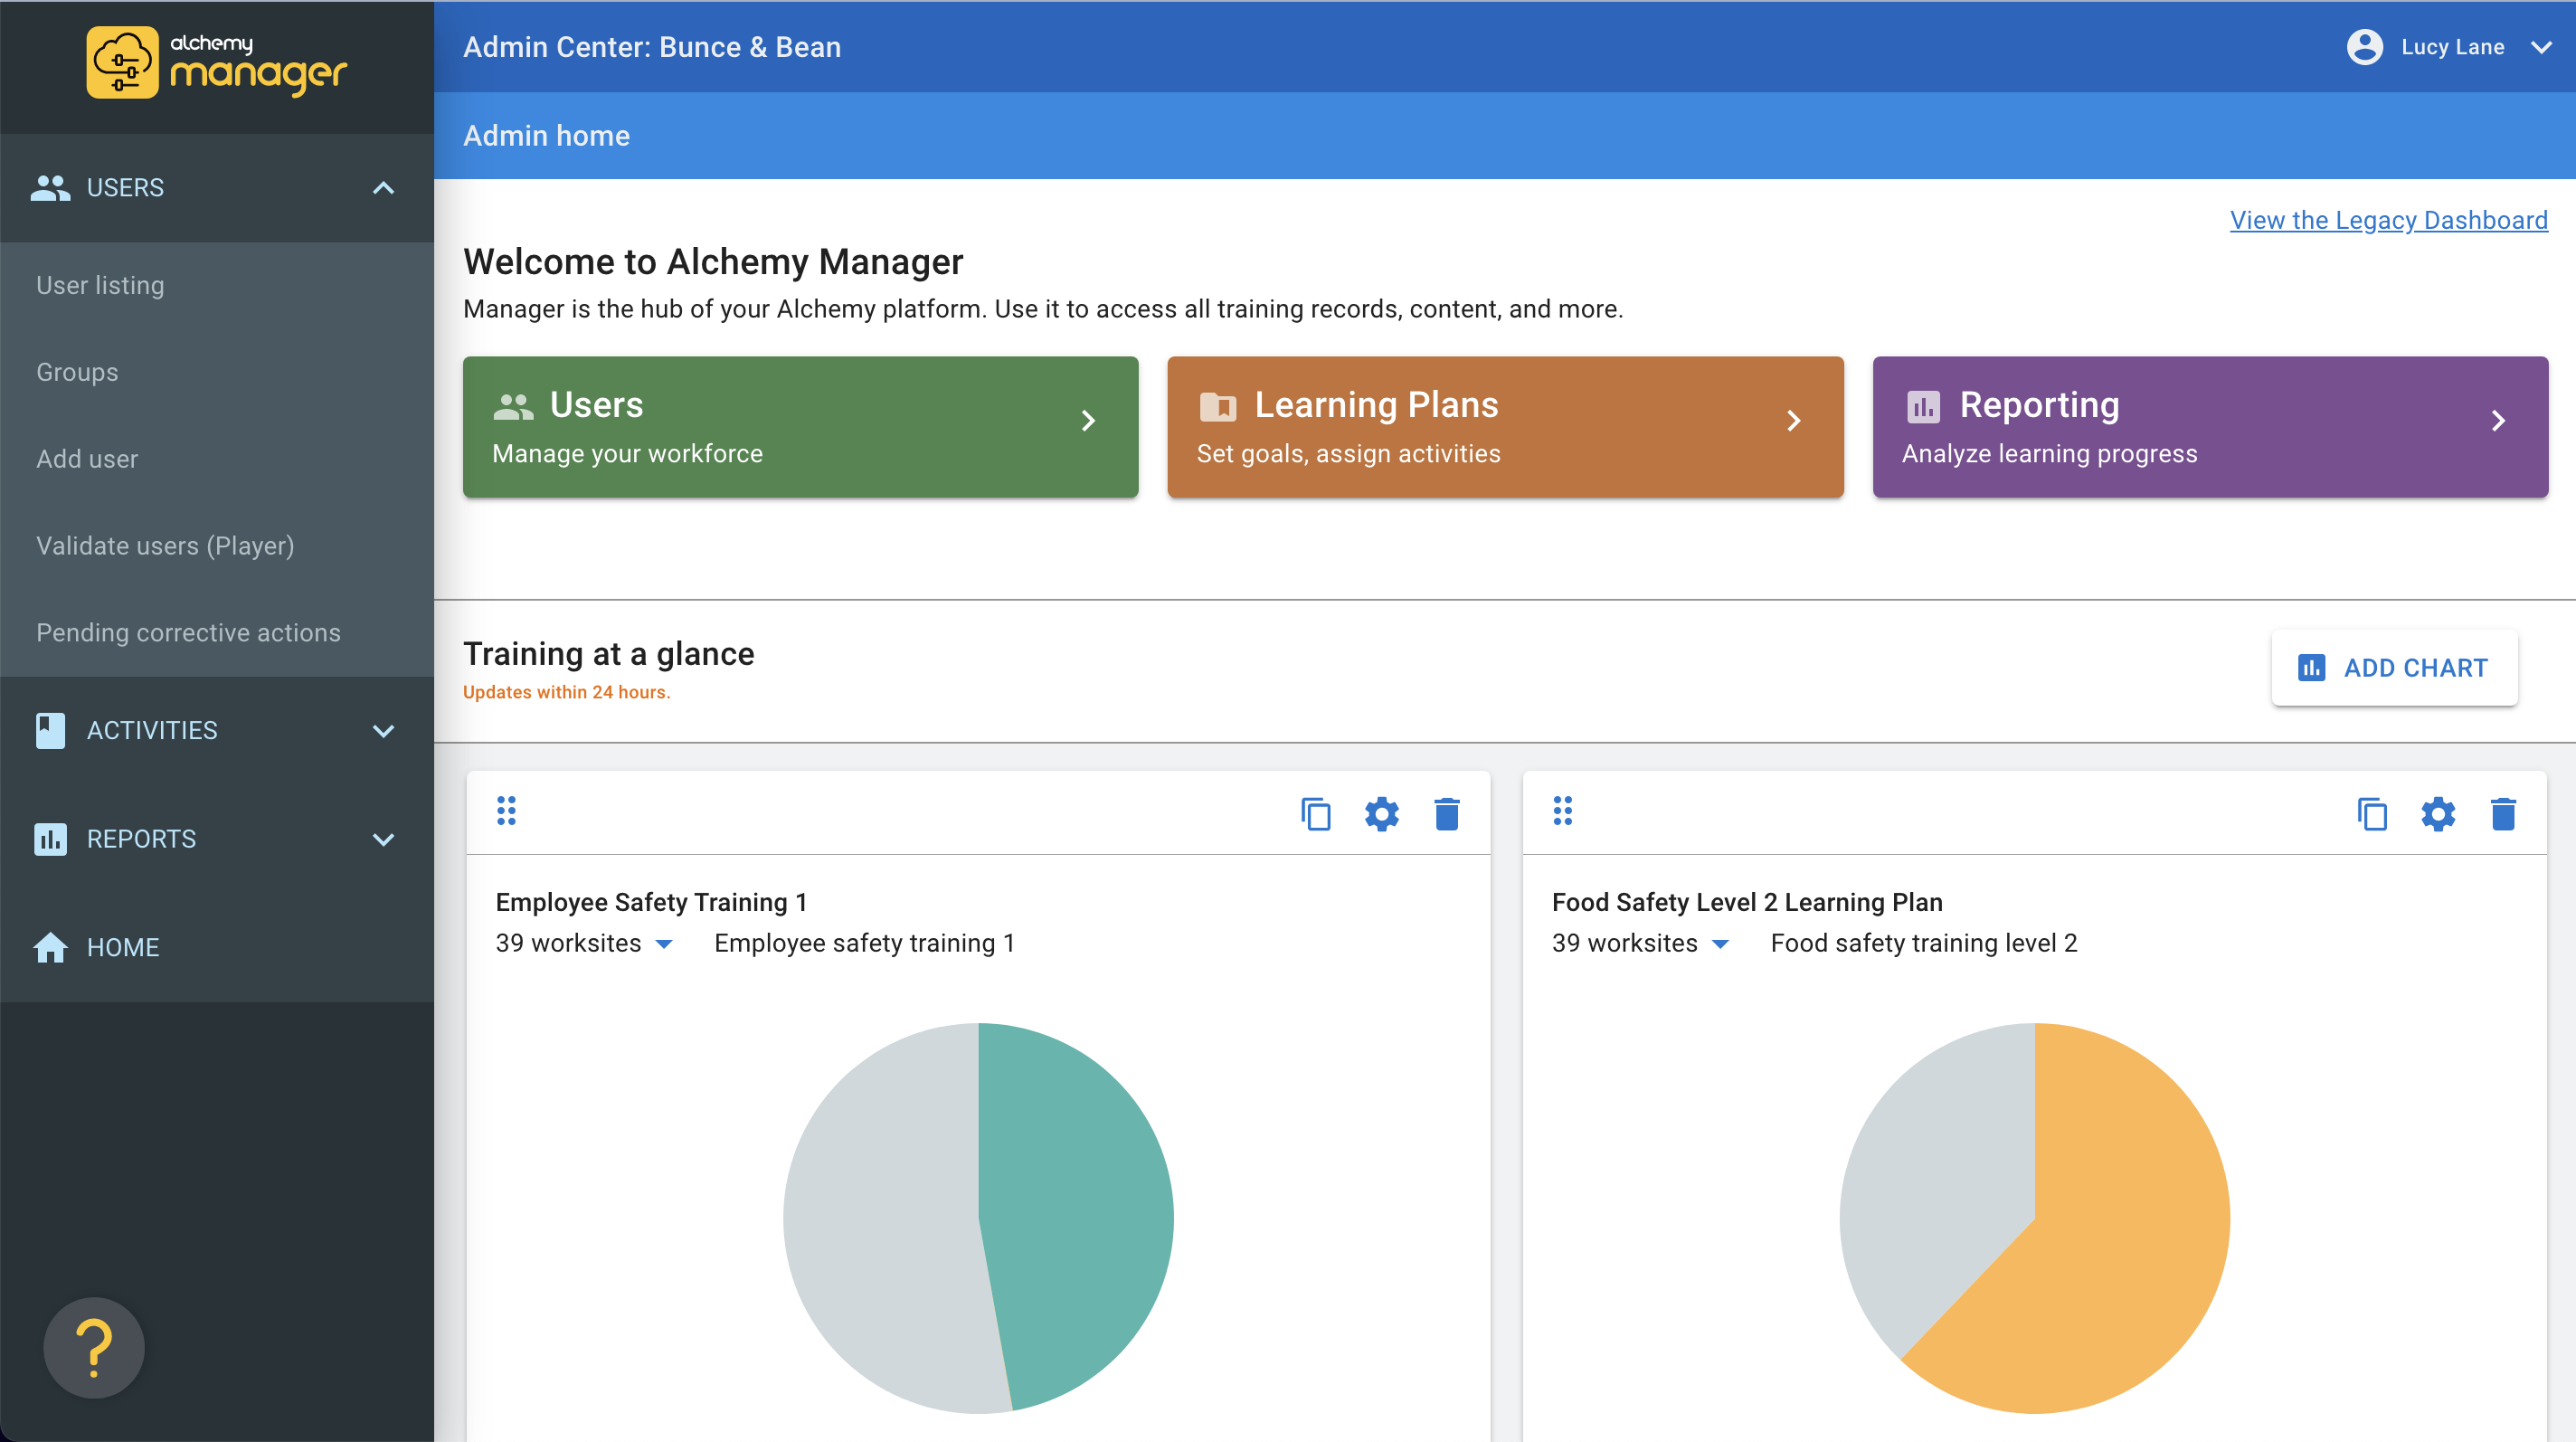2576x1442 pixels.
Task: Expand the REPORTS sidebar section
Action: (x=383, y=839)
